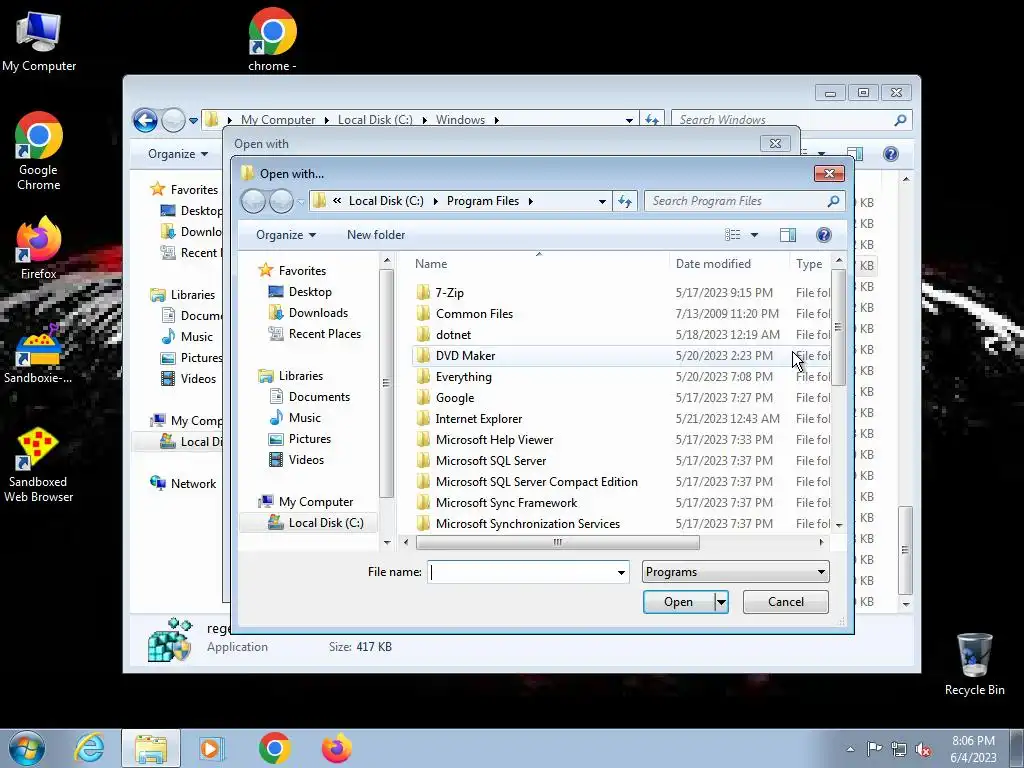Open the 7-Zip folder
Image resolution: width=1024 pixels, height=768 pixels.
pyautogui.click(x=449, y=293)
